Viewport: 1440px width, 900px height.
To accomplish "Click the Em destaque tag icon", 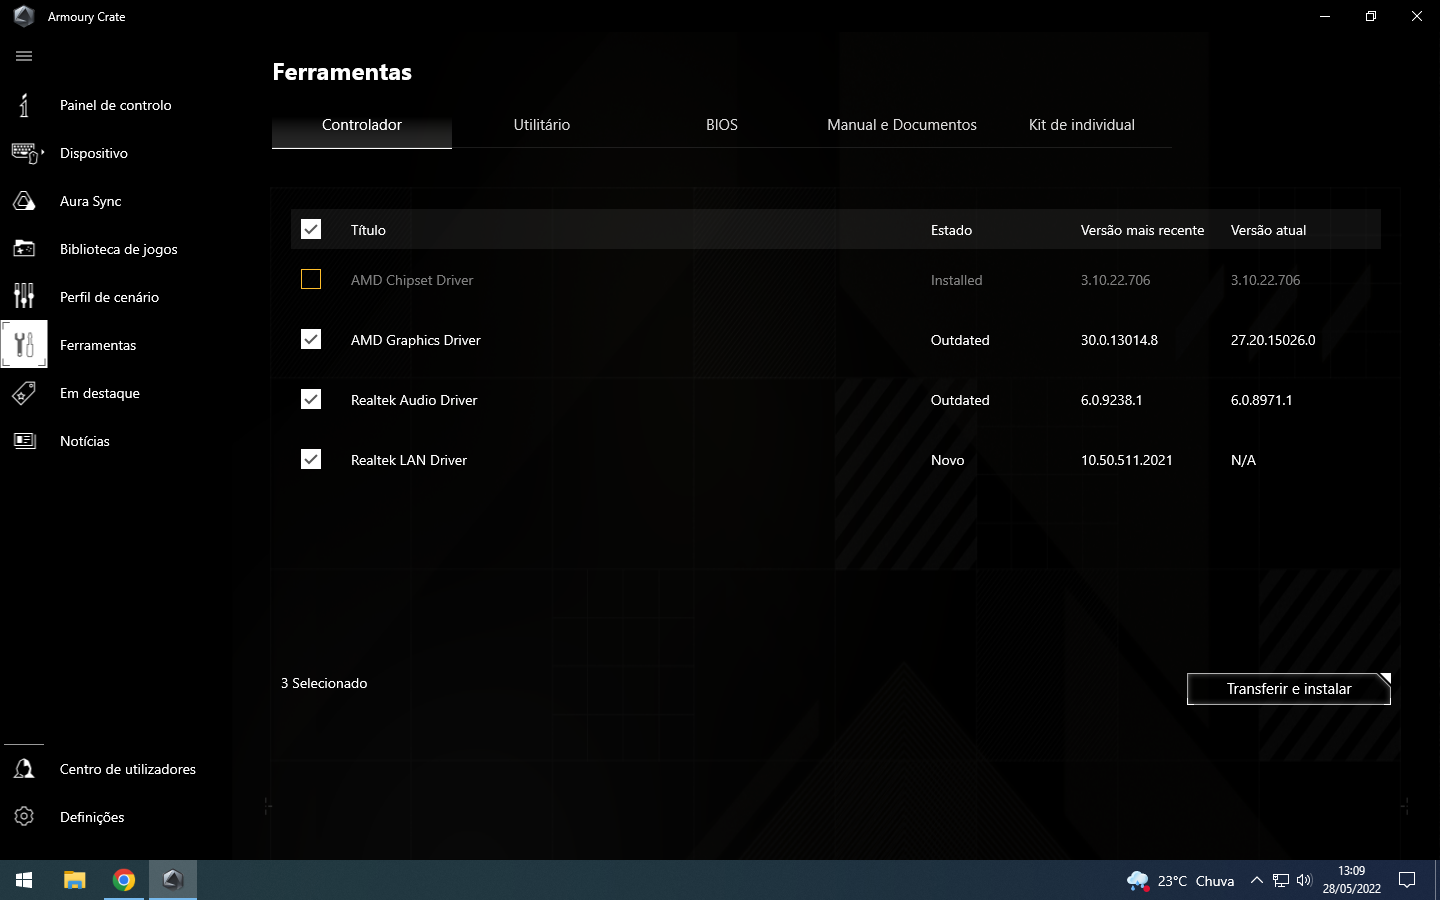I will tap(24, 393).
